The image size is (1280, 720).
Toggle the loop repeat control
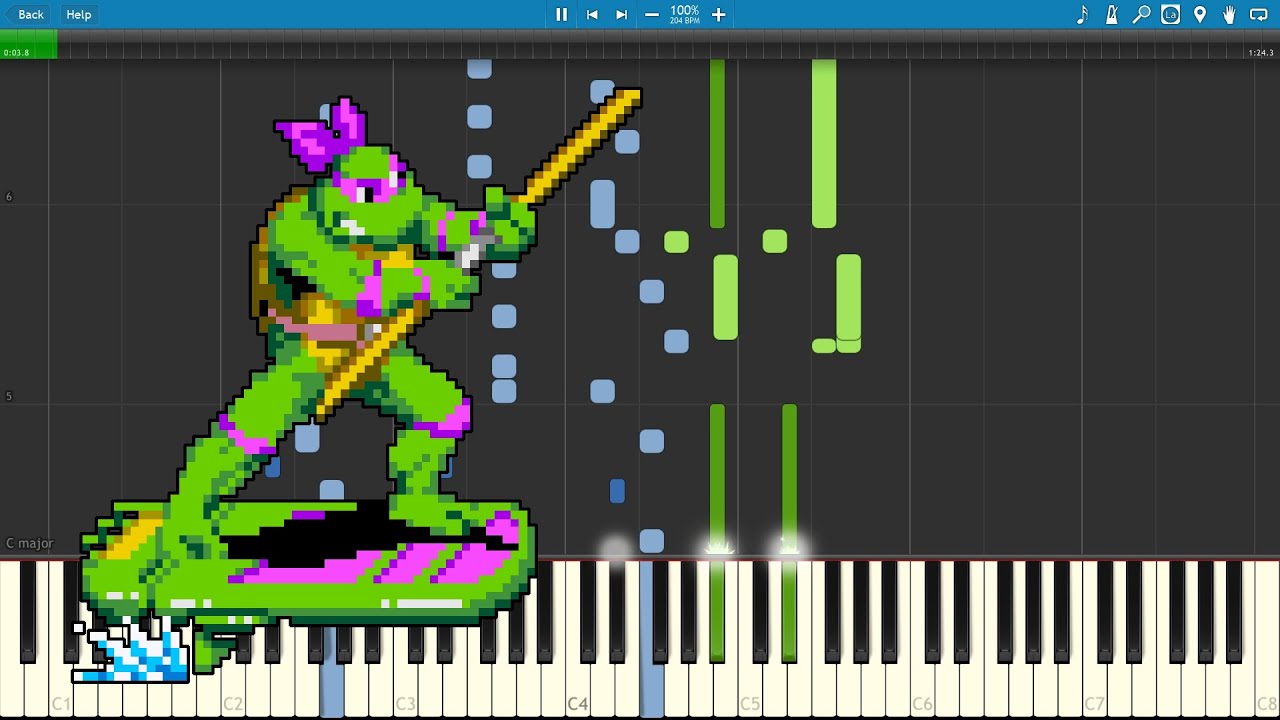pos(1259,14)
